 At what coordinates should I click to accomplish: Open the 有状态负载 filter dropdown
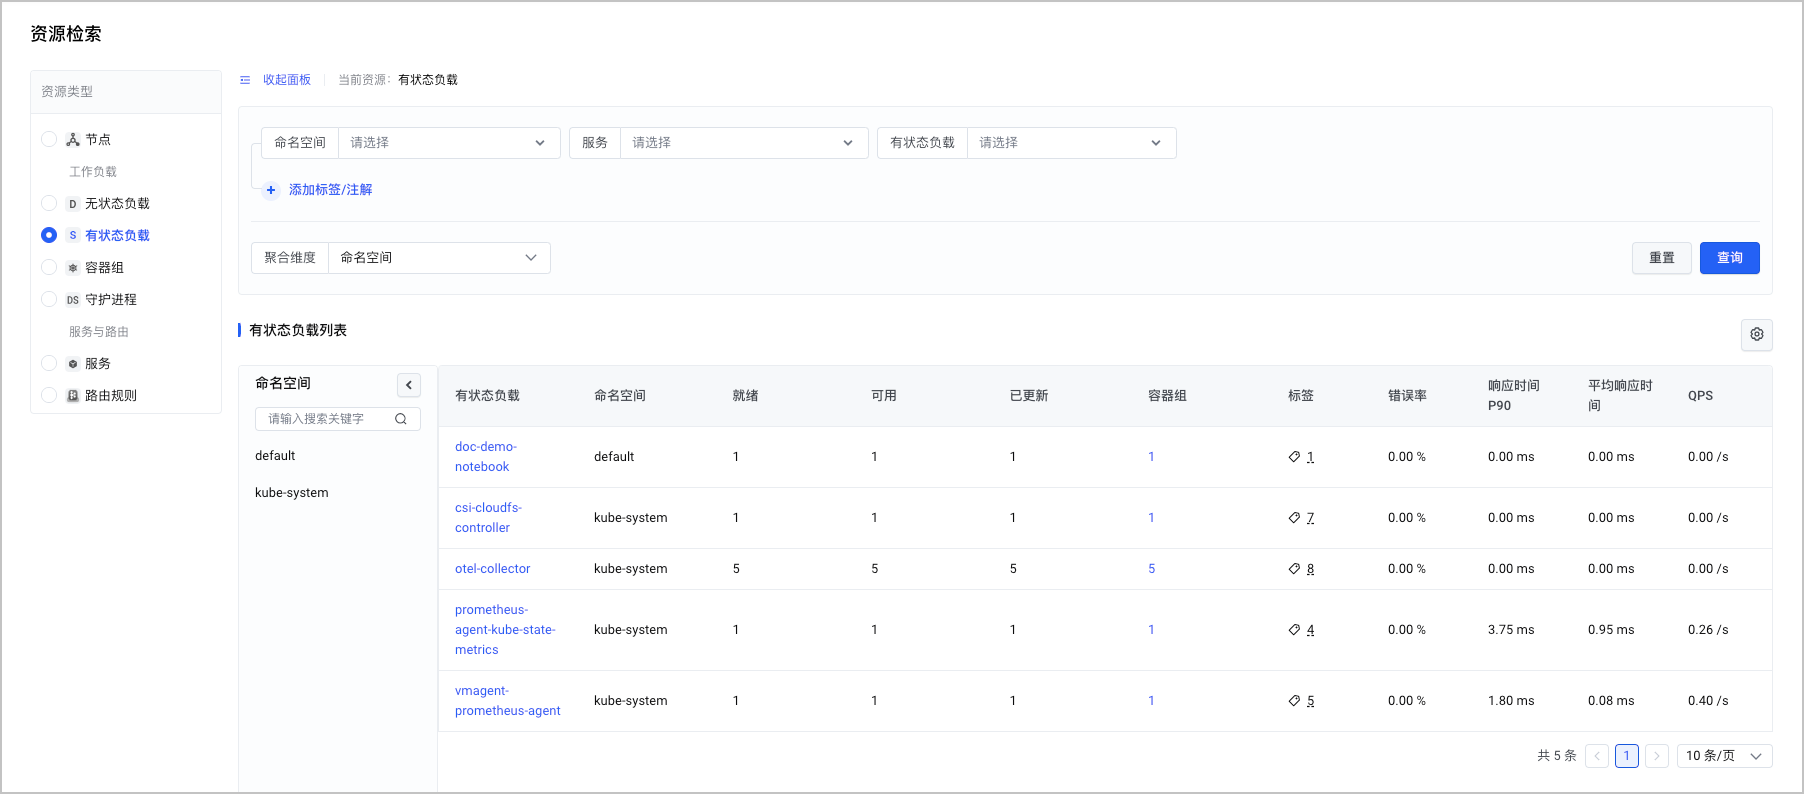pos(1071,143)
